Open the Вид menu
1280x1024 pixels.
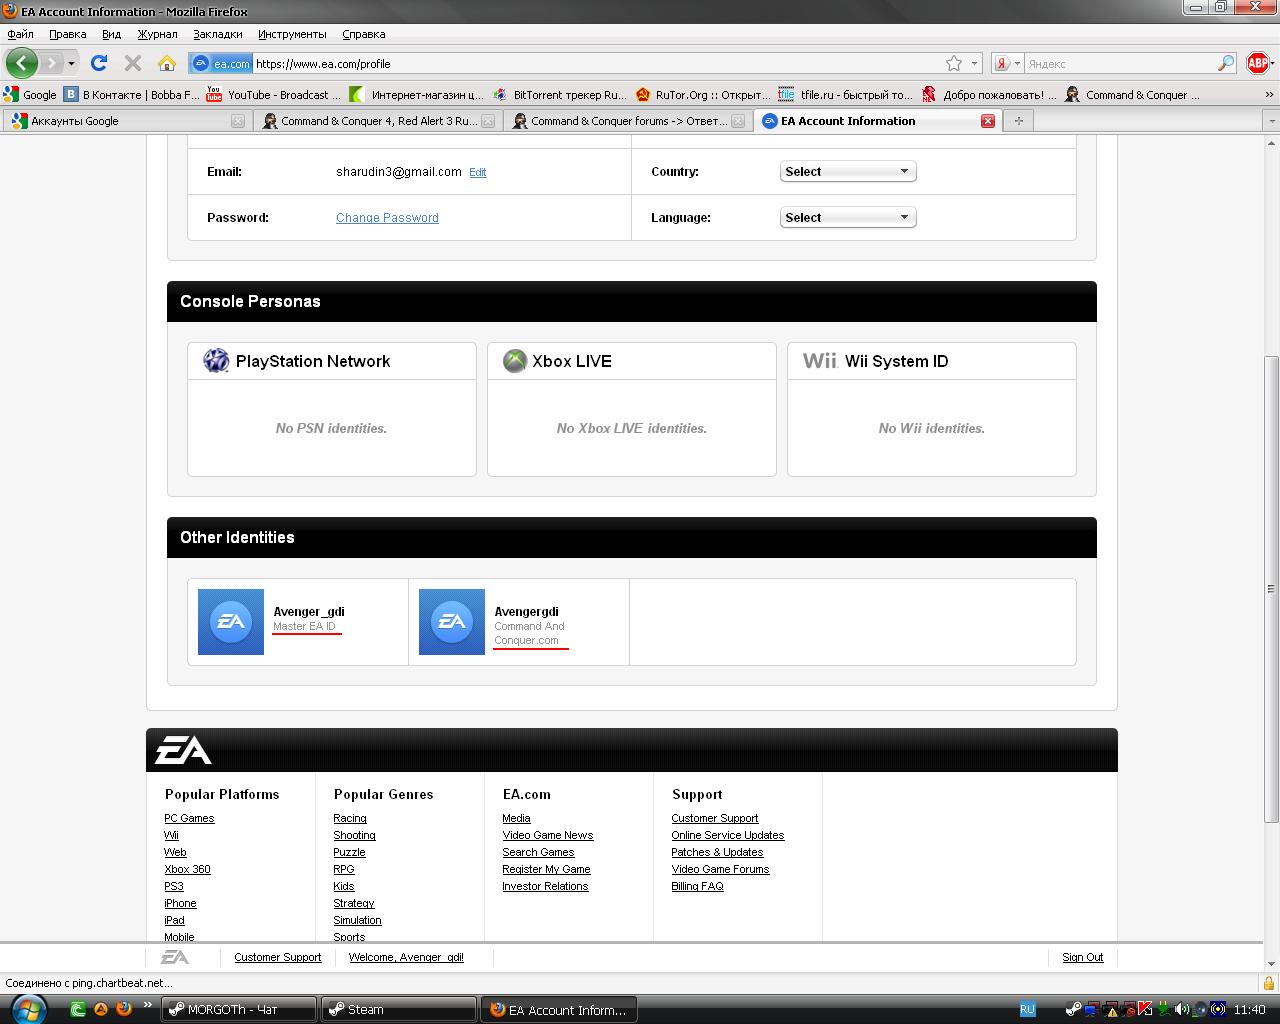pos(112,34)
